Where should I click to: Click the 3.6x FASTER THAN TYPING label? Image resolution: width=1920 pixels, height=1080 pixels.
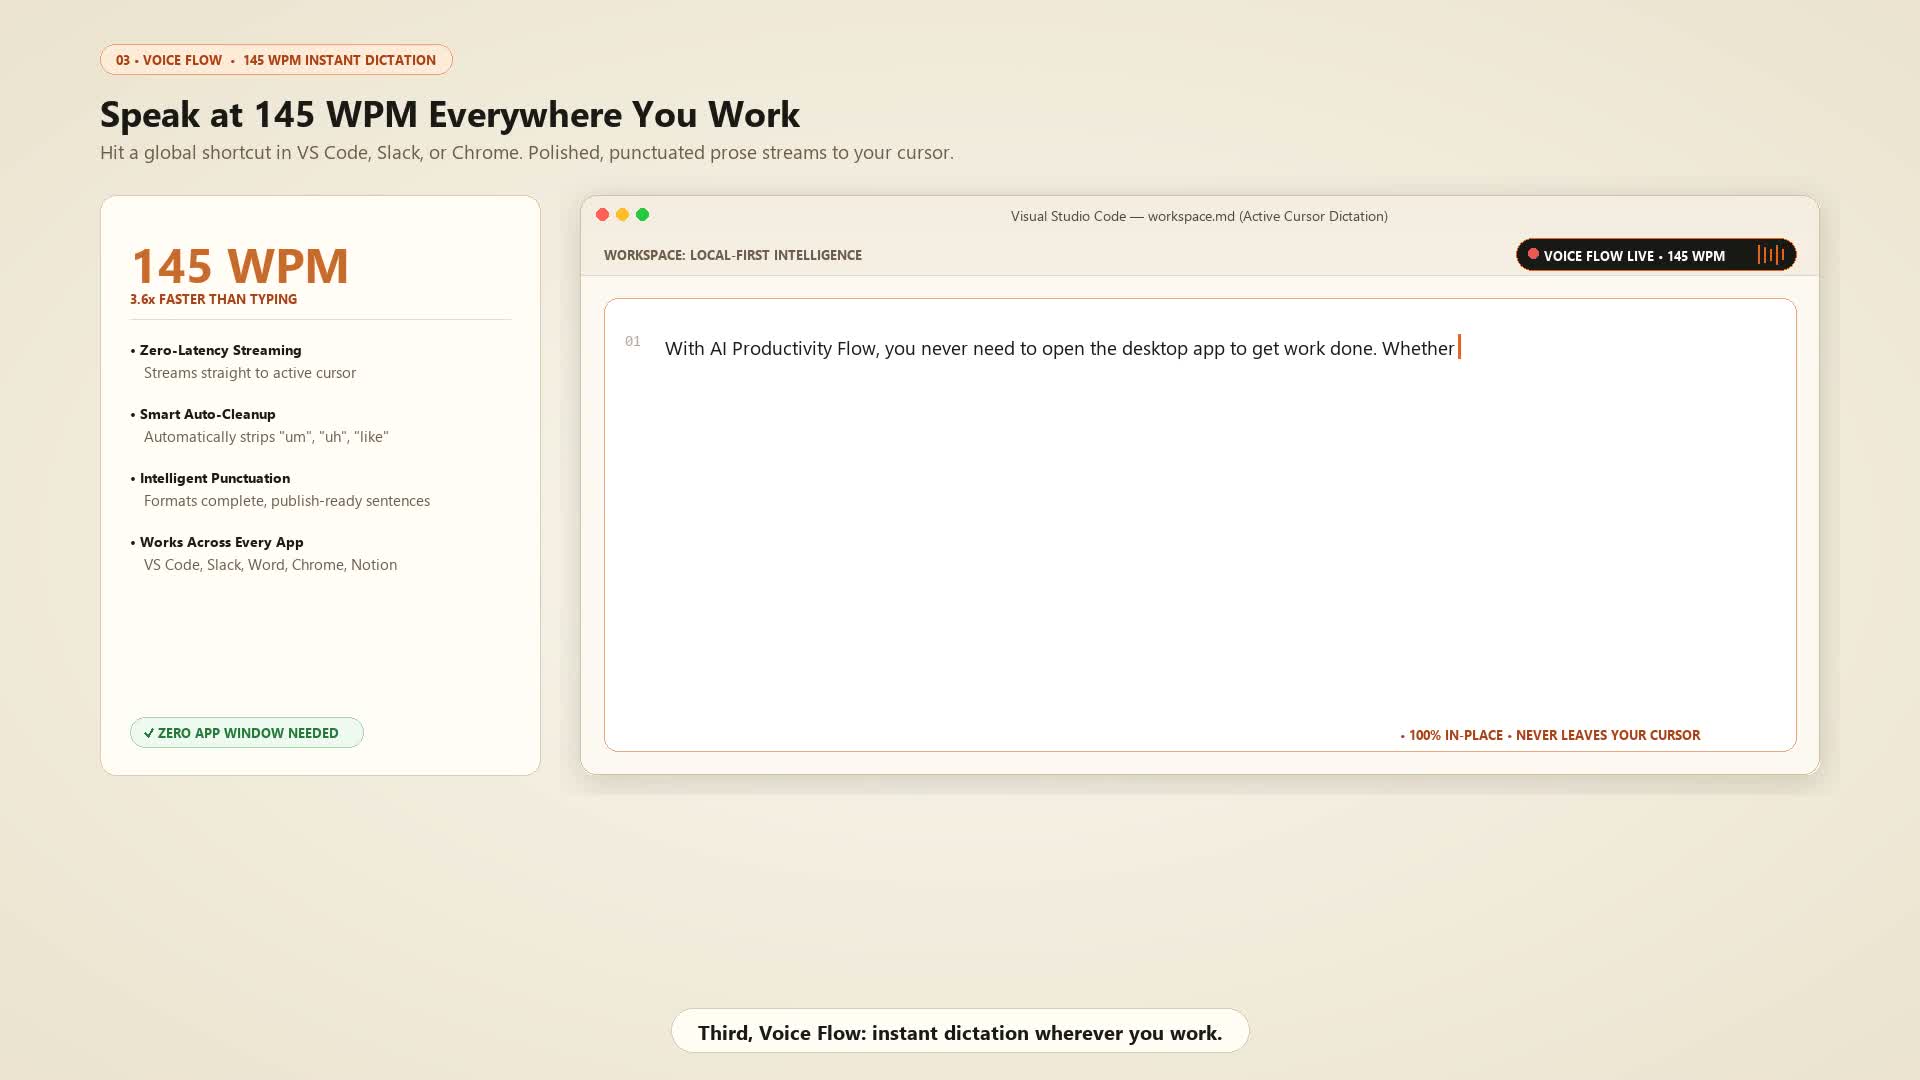point(214,300)
